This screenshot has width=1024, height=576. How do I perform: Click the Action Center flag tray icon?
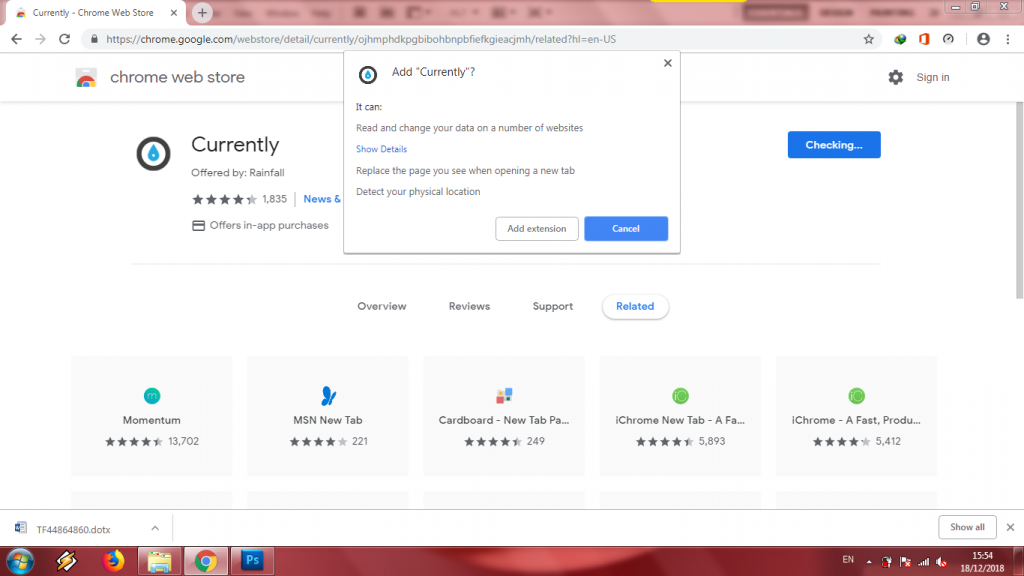905,562
